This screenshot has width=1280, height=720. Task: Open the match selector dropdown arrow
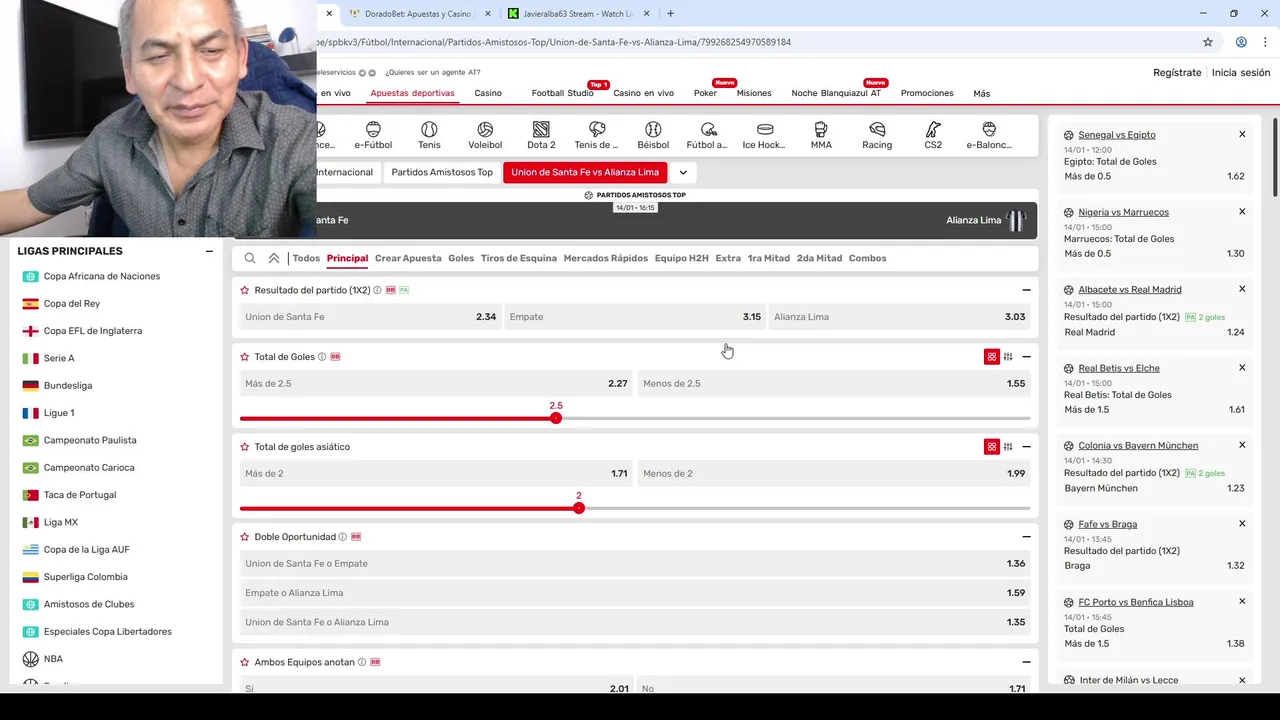click(683, 172)
